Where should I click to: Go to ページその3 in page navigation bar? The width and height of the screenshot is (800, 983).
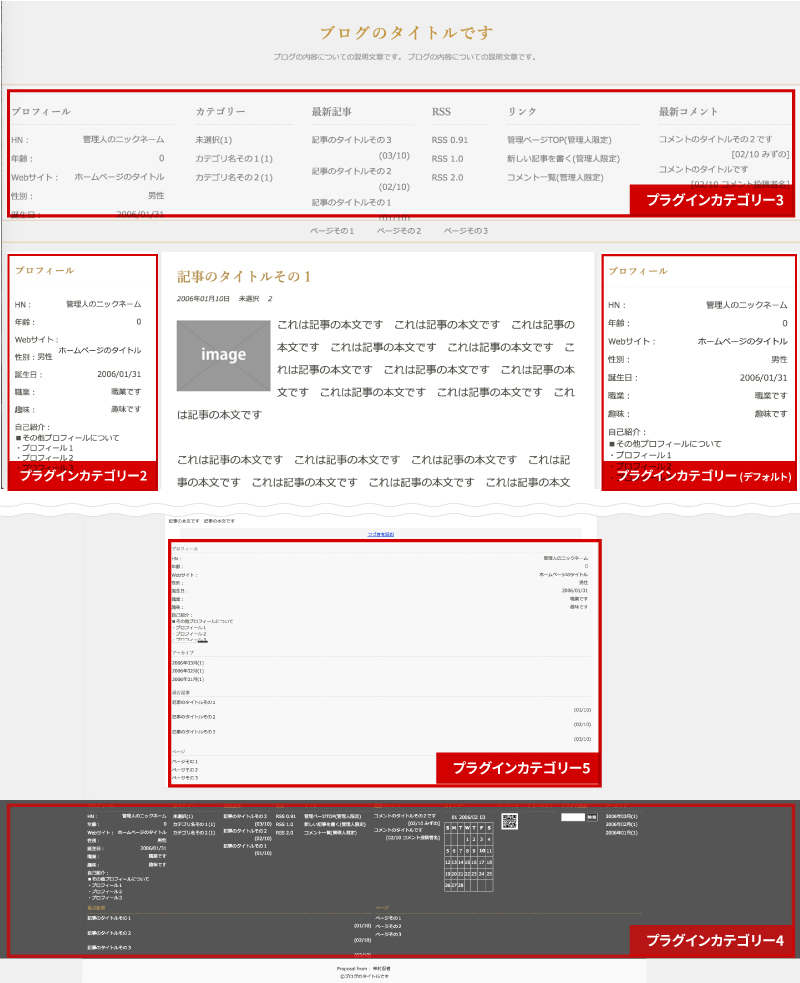(466, 231)
